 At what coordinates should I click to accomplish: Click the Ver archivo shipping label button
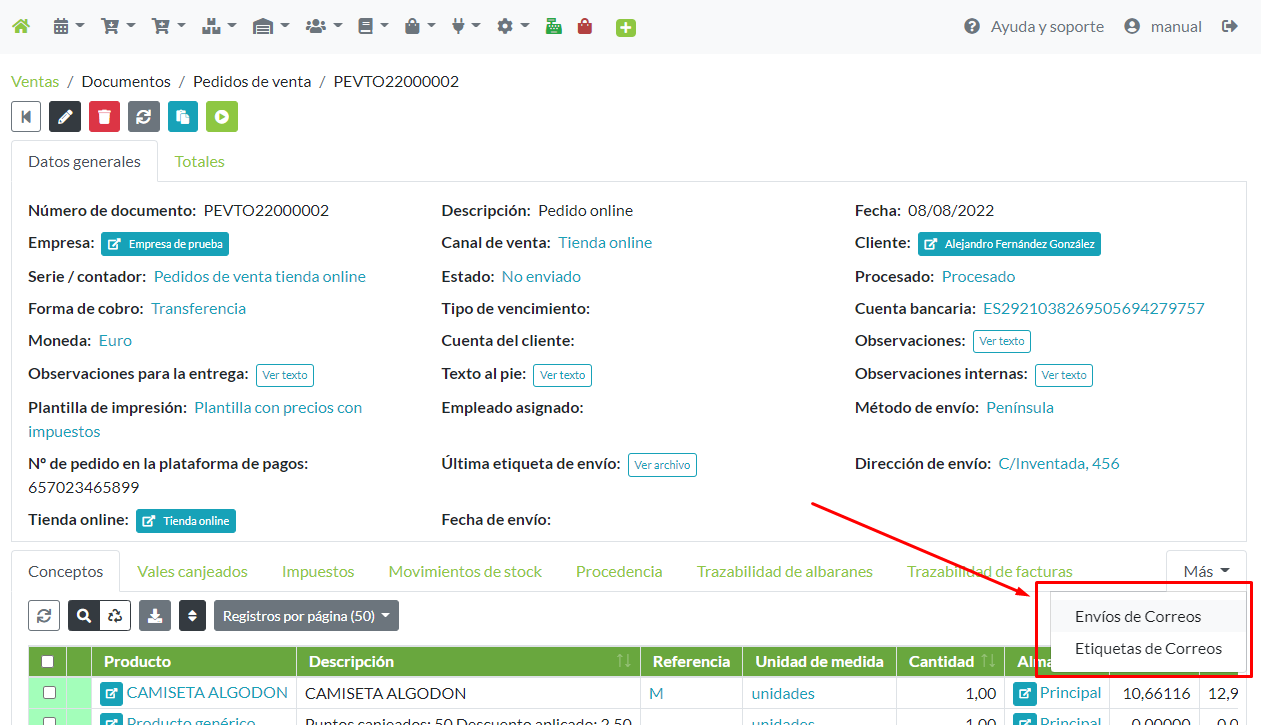[662, 465]
